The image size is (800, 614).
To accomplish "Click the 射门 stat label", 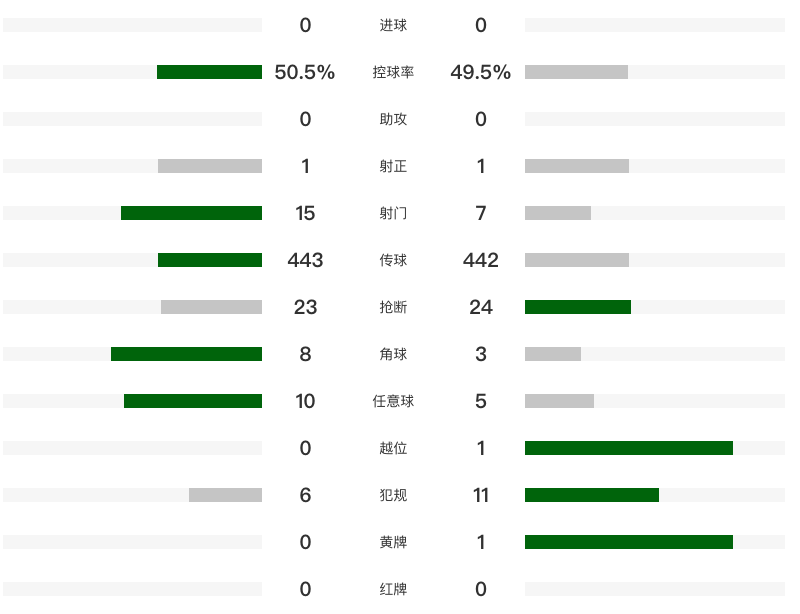I will (x=393, y=213).
